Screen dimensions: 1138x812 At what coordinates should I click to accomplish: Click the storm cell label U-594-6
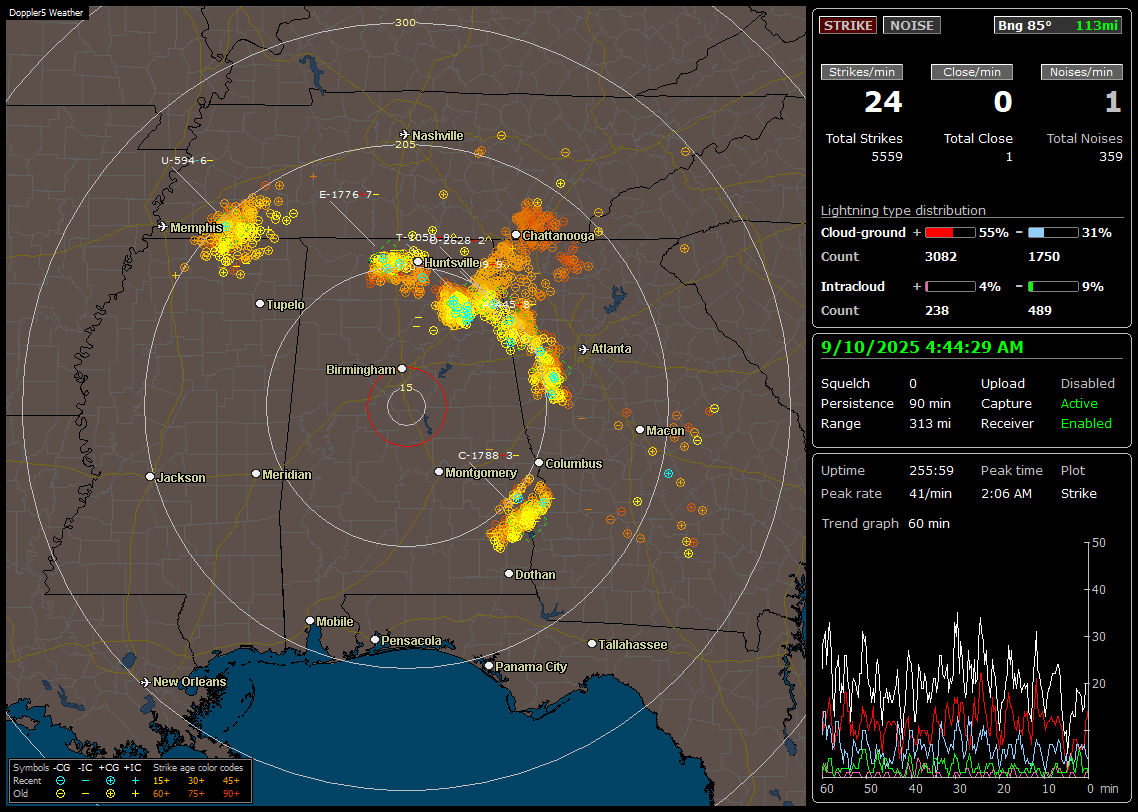point(187,160)
